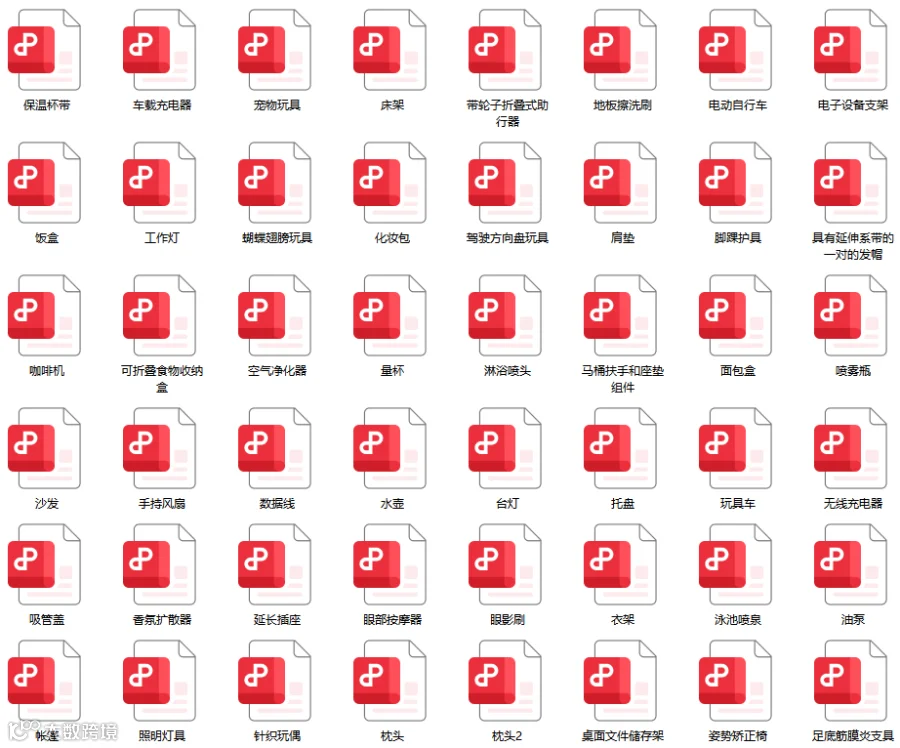Select the 空气净化器 name label

(x=277, y=371)
